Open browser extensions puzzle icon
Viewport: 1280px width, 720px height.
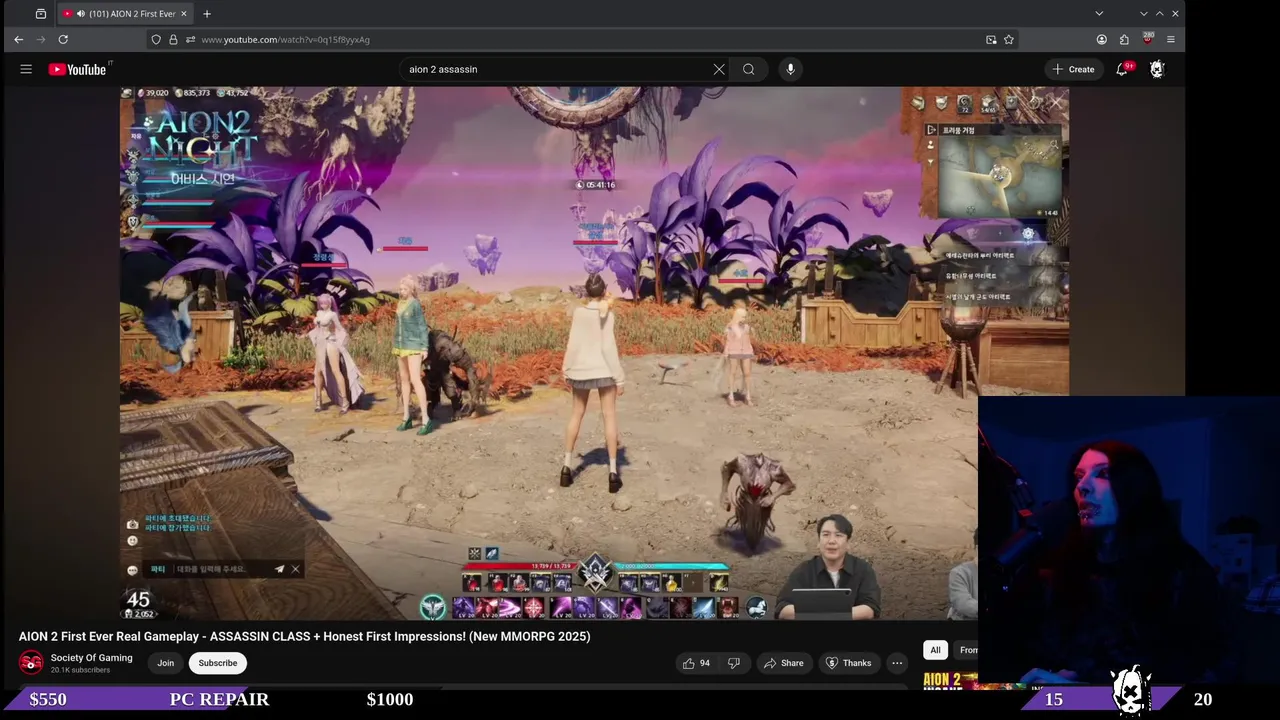point(1124,39)
